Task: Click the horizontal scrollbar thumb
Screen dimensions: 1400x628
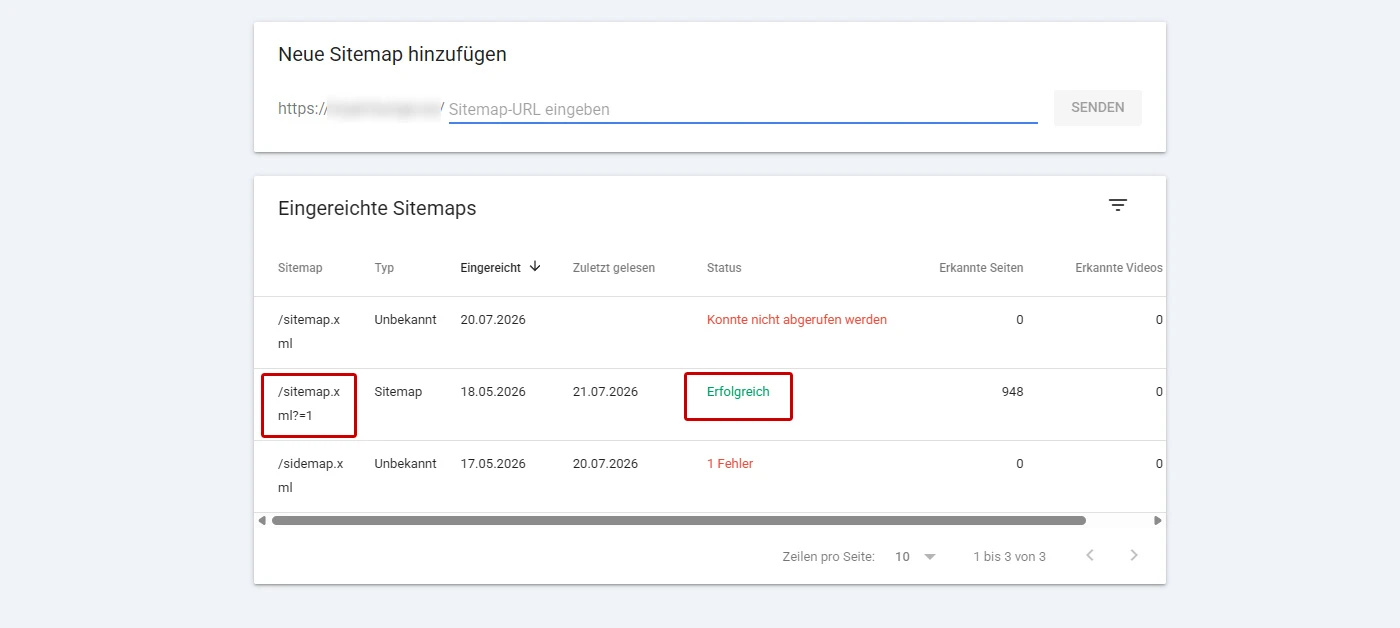Action: [x=678, y=520]
